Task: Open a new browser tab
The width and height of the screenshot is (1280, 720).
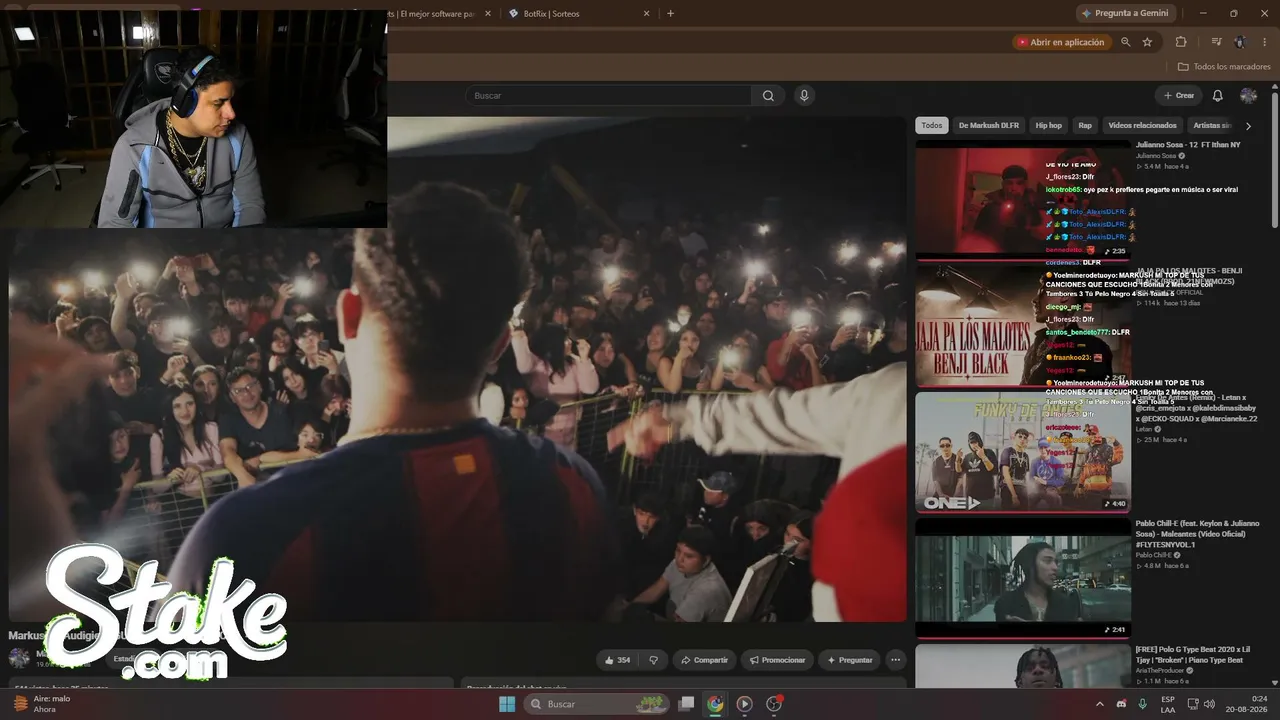Action: click(x=670, y=14)
